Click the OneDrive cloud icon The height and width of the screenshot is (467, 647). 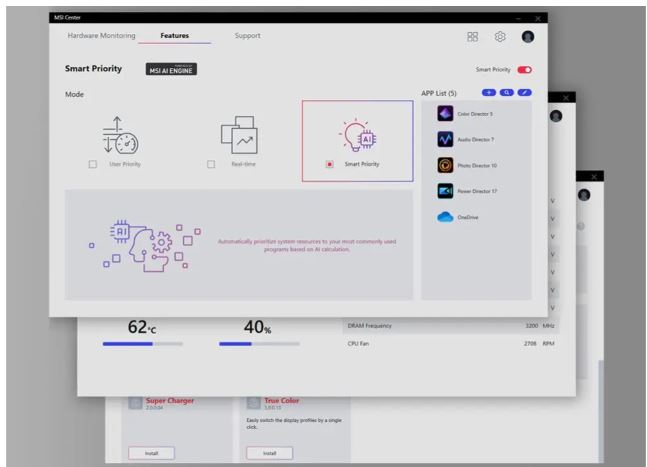[x=445, y=217]
